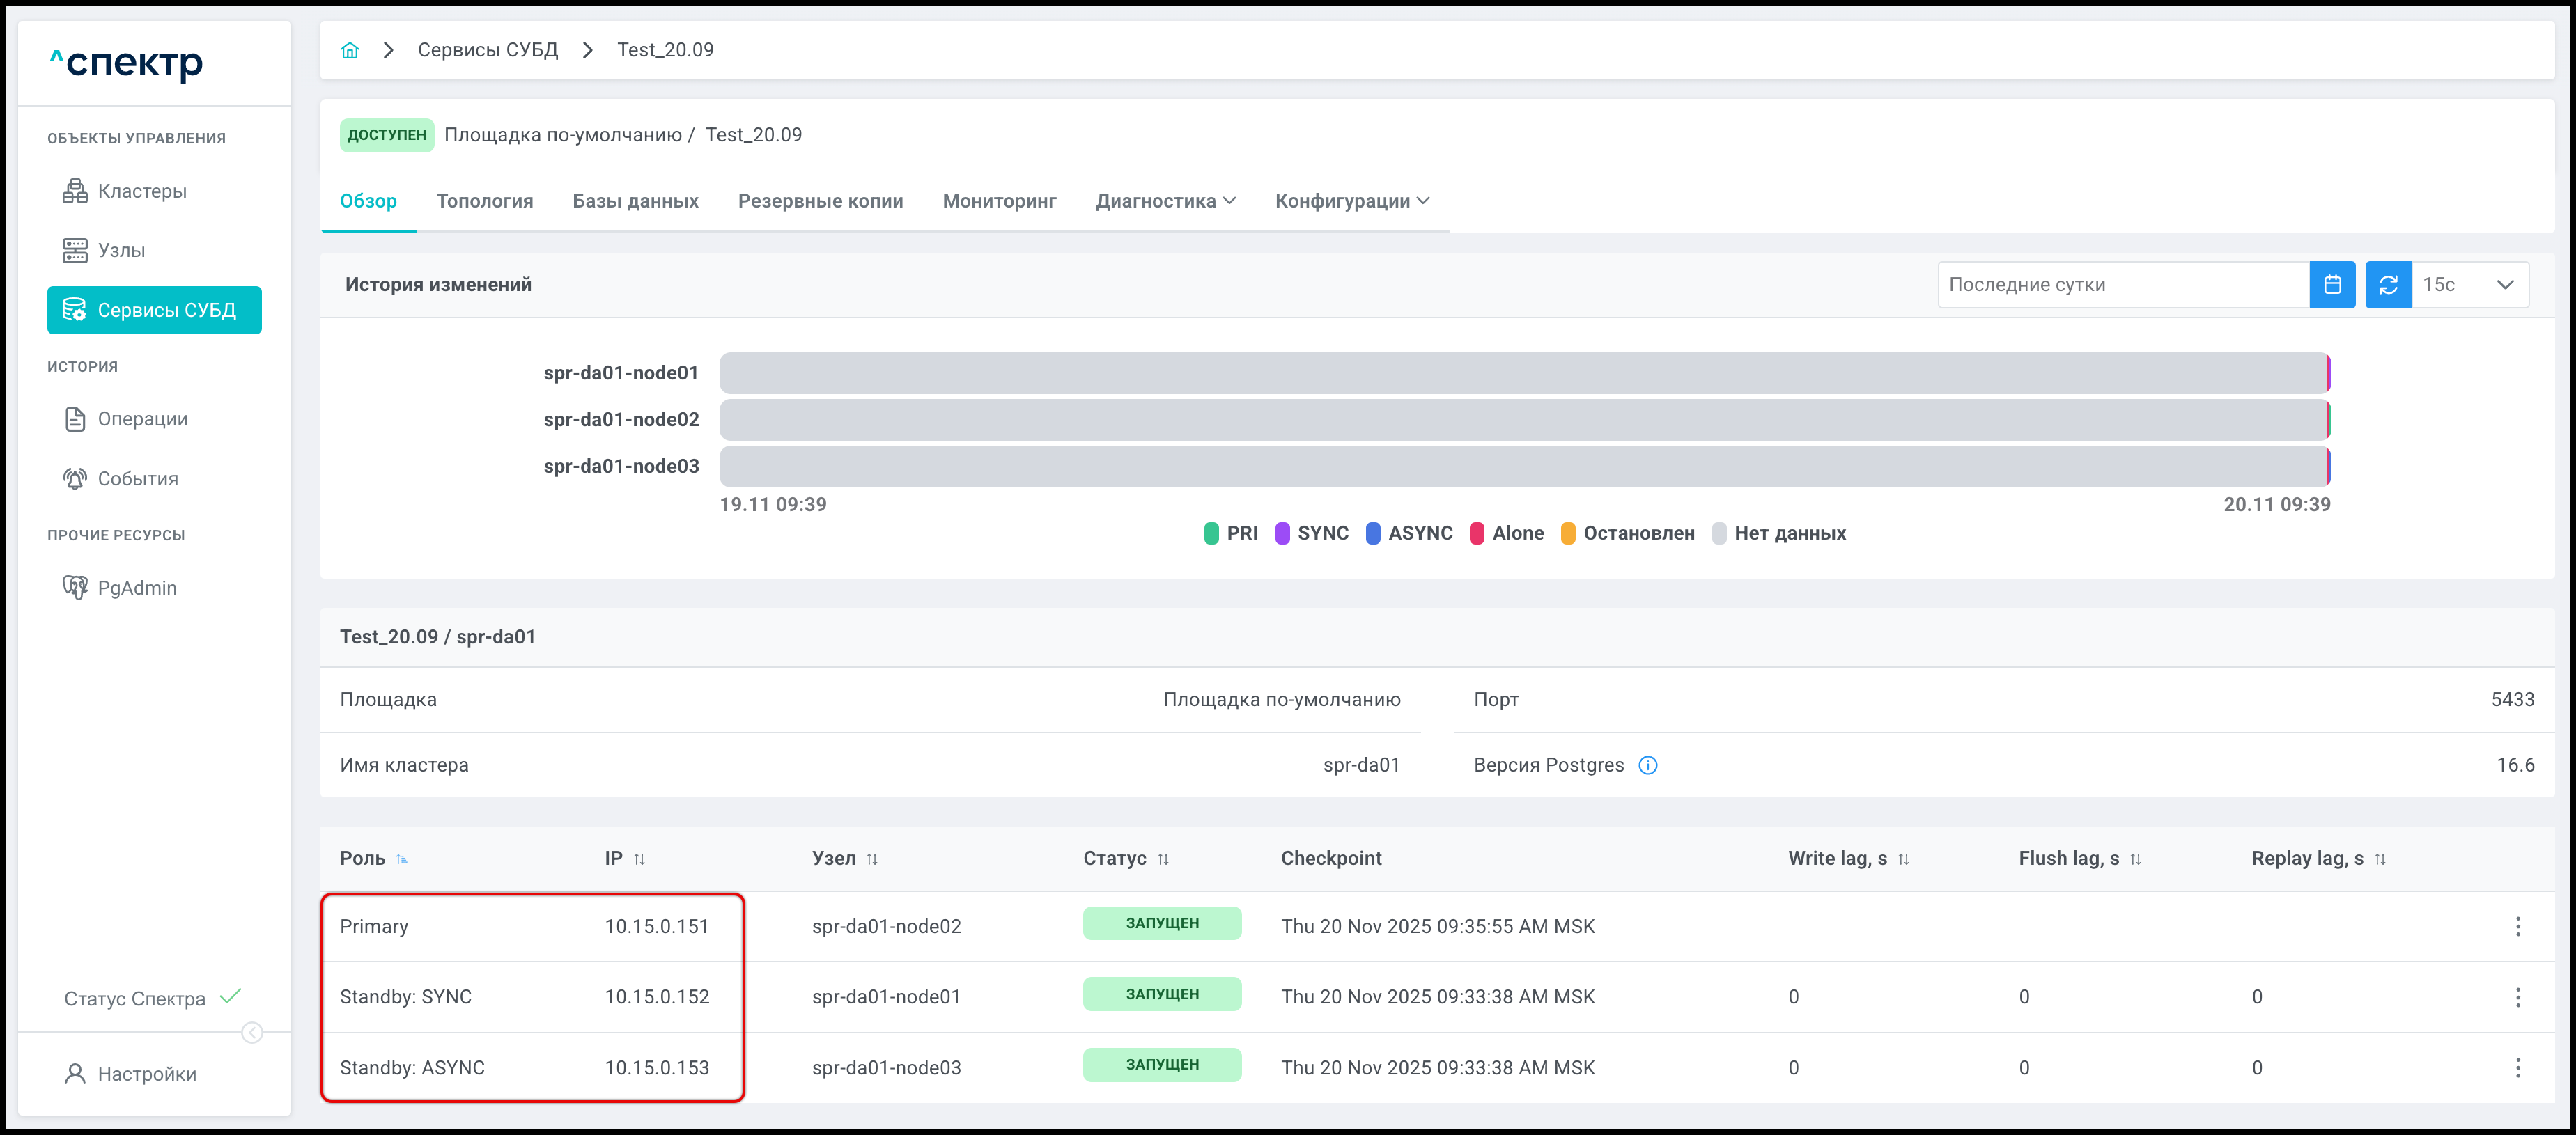Screen dimensions: 2576x1135
Task: Go to Сервисы СУБД breadcrumb link
Action: pos(487,50)
